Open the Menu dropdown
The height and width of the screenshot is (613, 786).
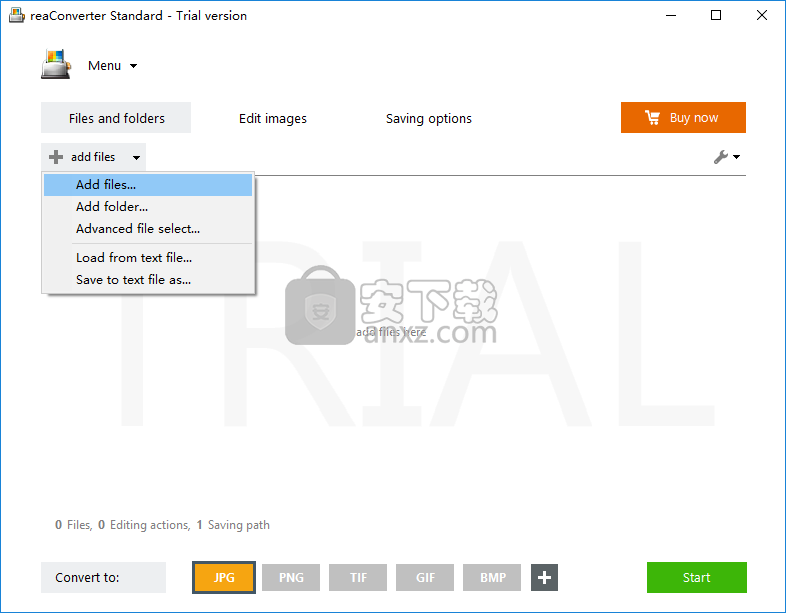click(x=112, y=66)
